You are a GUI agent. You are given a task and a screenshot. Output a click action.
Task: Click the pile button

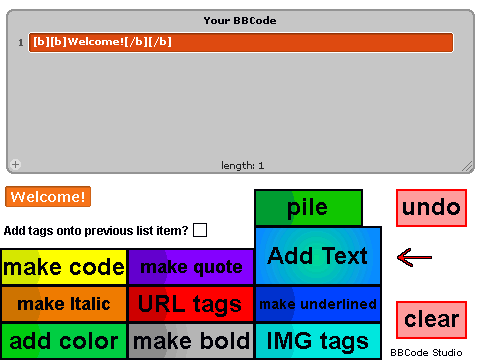tap(308, 208)
